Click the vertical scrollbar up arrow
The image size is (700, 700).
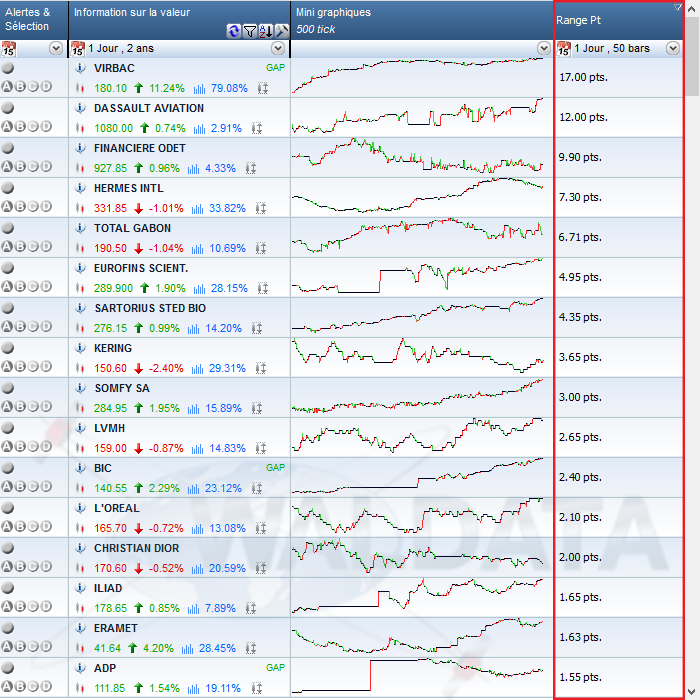coord(692,8)
